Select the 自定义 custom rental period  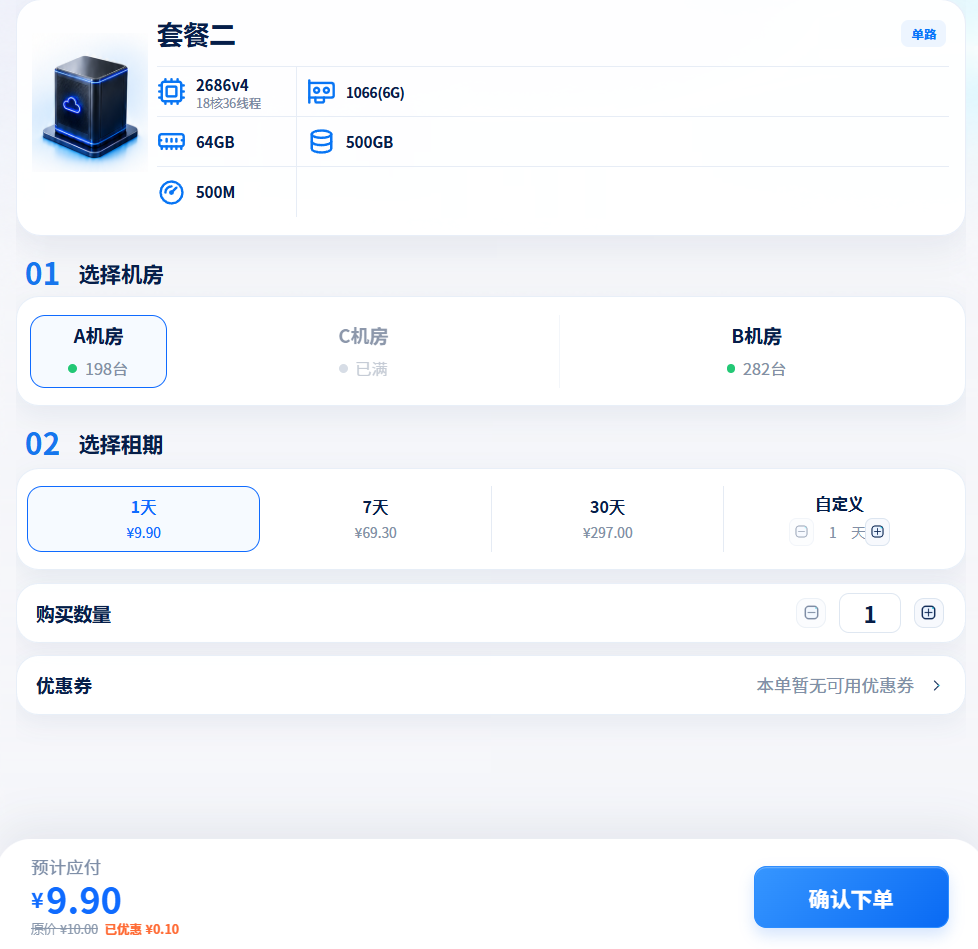tap(840, 504)
